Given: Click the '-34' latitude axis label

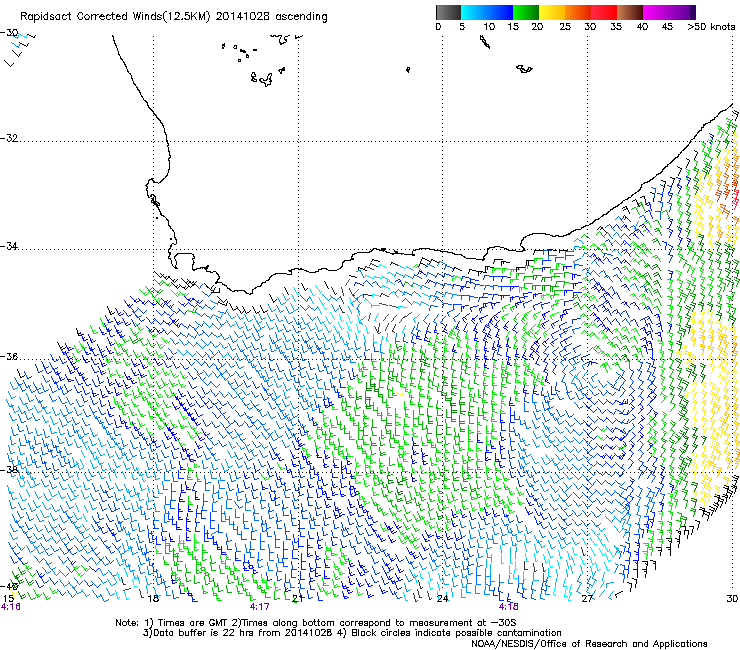Looking at the screenshot, I should tap(9, 246).
